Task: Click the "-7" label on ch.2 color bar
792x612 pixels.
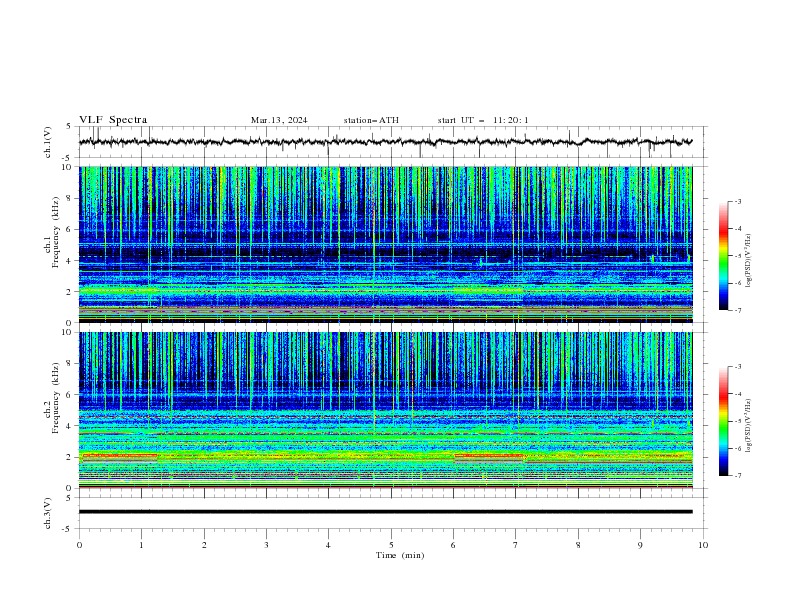Action: click(738, 476)
